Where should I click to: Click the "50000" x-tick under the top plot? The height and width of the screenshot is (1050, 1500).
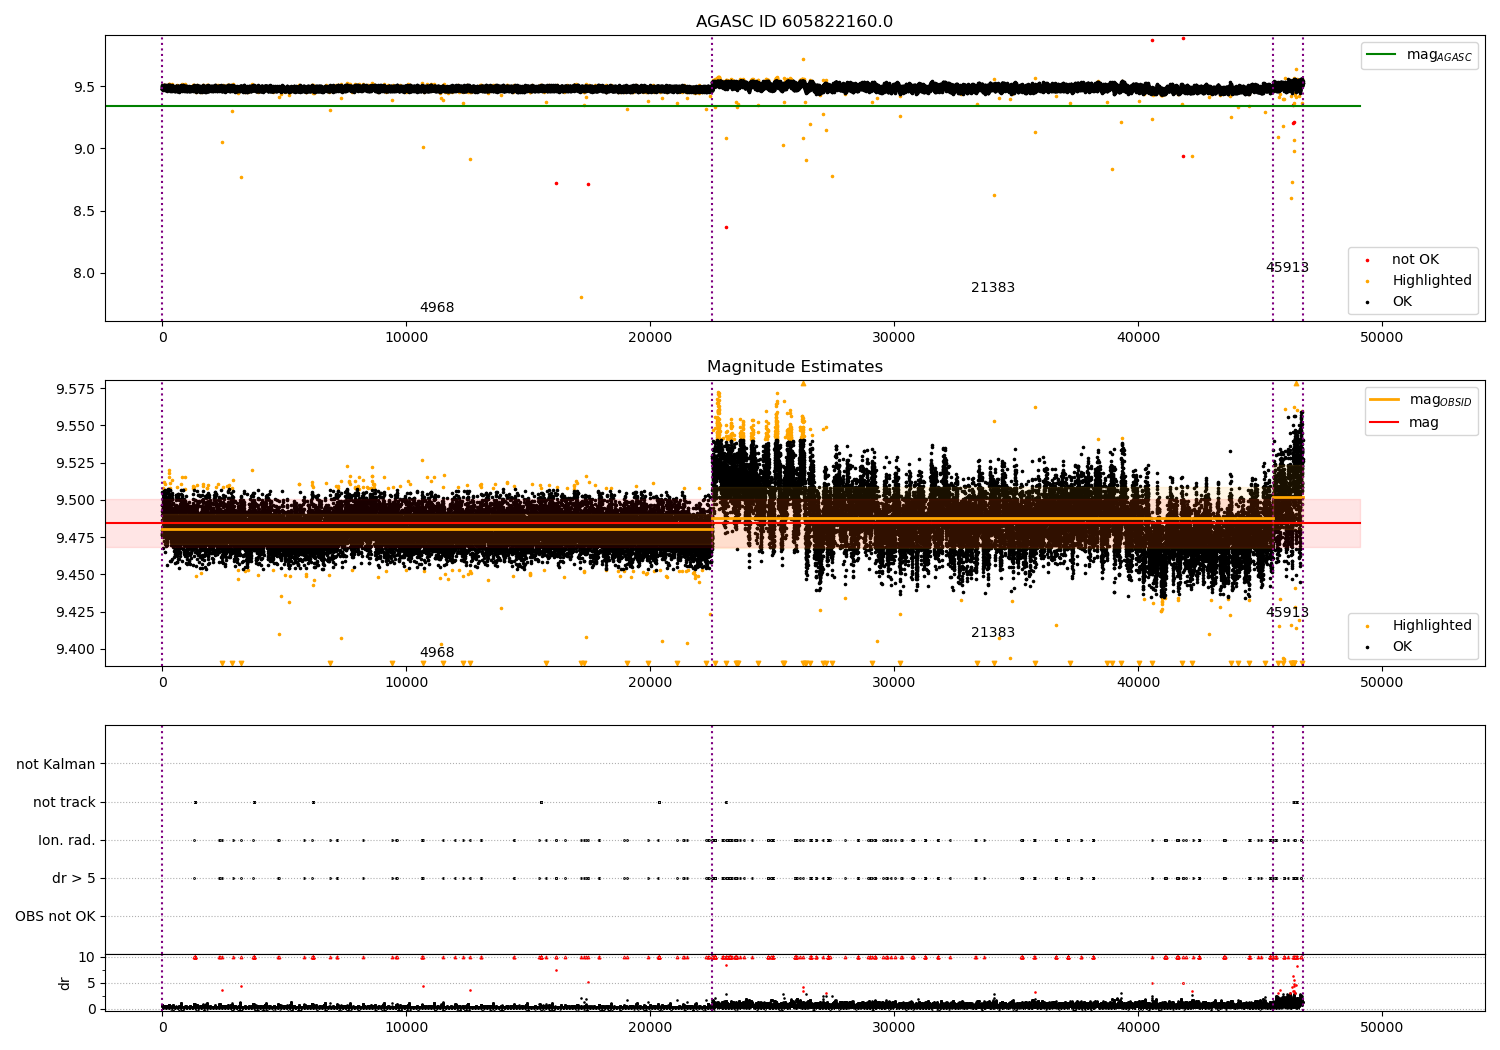(x=1382, y=338)
